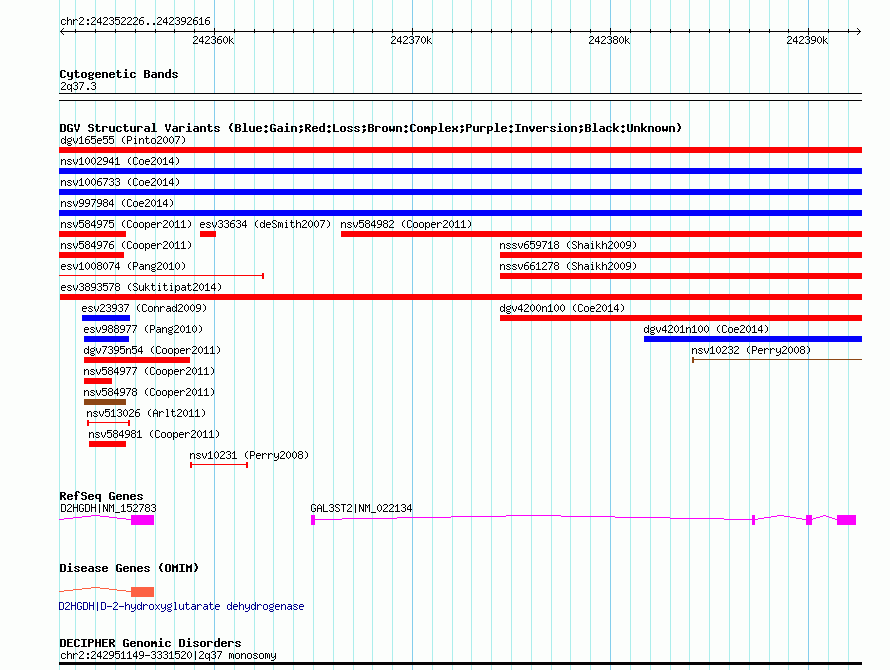Image resolution: width=890 pixels, height=670 pixels.
Task: Click esv1008074 (Pang2010) label
Action: coord(123,266)
